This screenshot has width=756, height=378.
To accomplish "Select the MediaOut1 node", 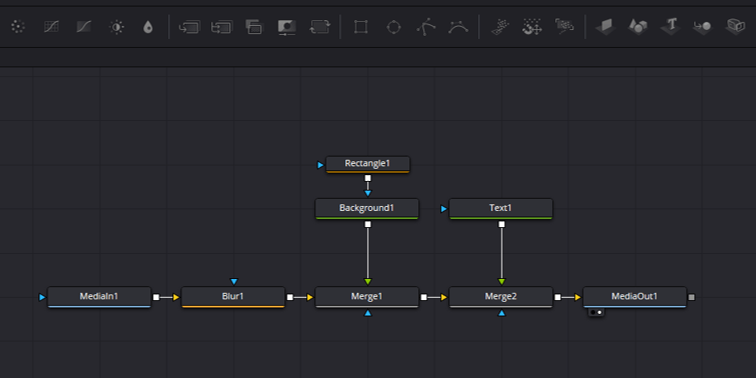I will 634,297.
